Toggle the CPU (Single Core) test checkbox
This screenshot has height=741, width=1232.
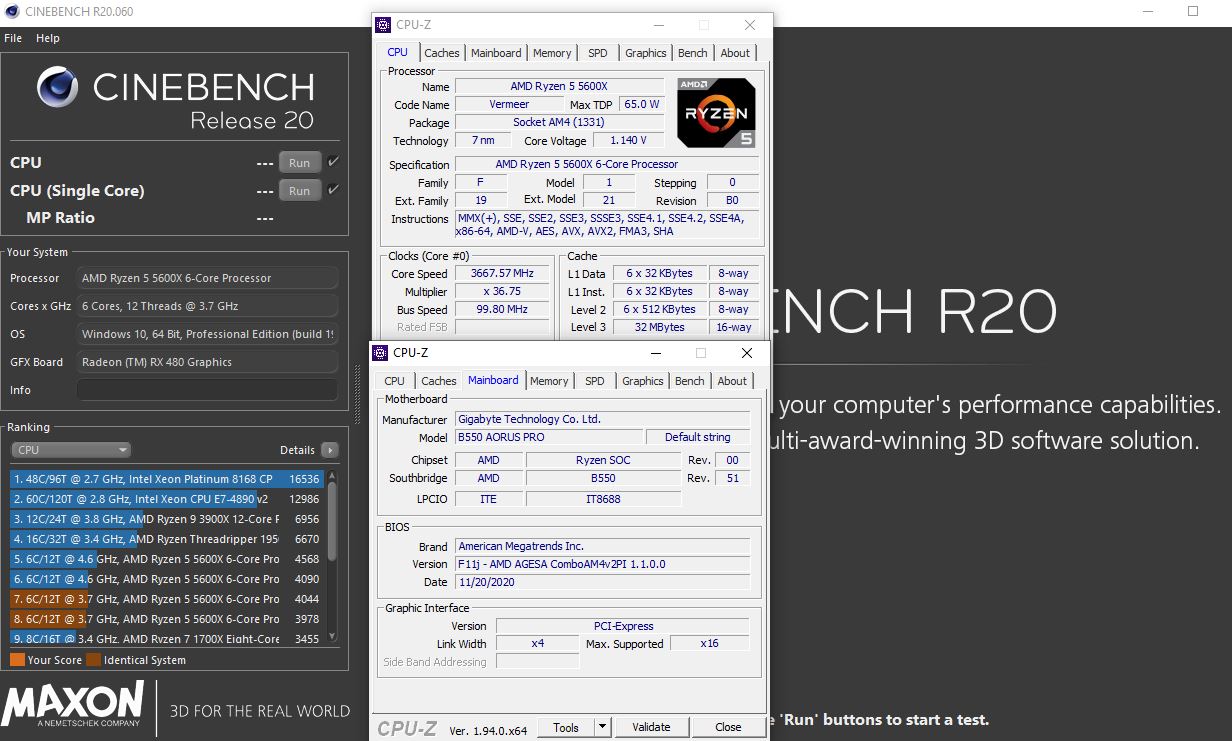tap(333, 190)
